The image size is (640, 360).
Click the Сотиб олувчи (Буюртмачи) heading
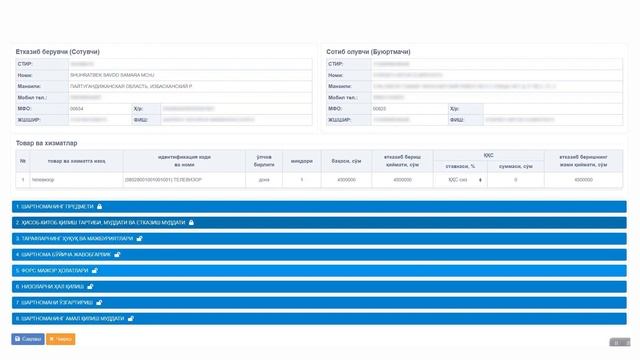point(368,52)
